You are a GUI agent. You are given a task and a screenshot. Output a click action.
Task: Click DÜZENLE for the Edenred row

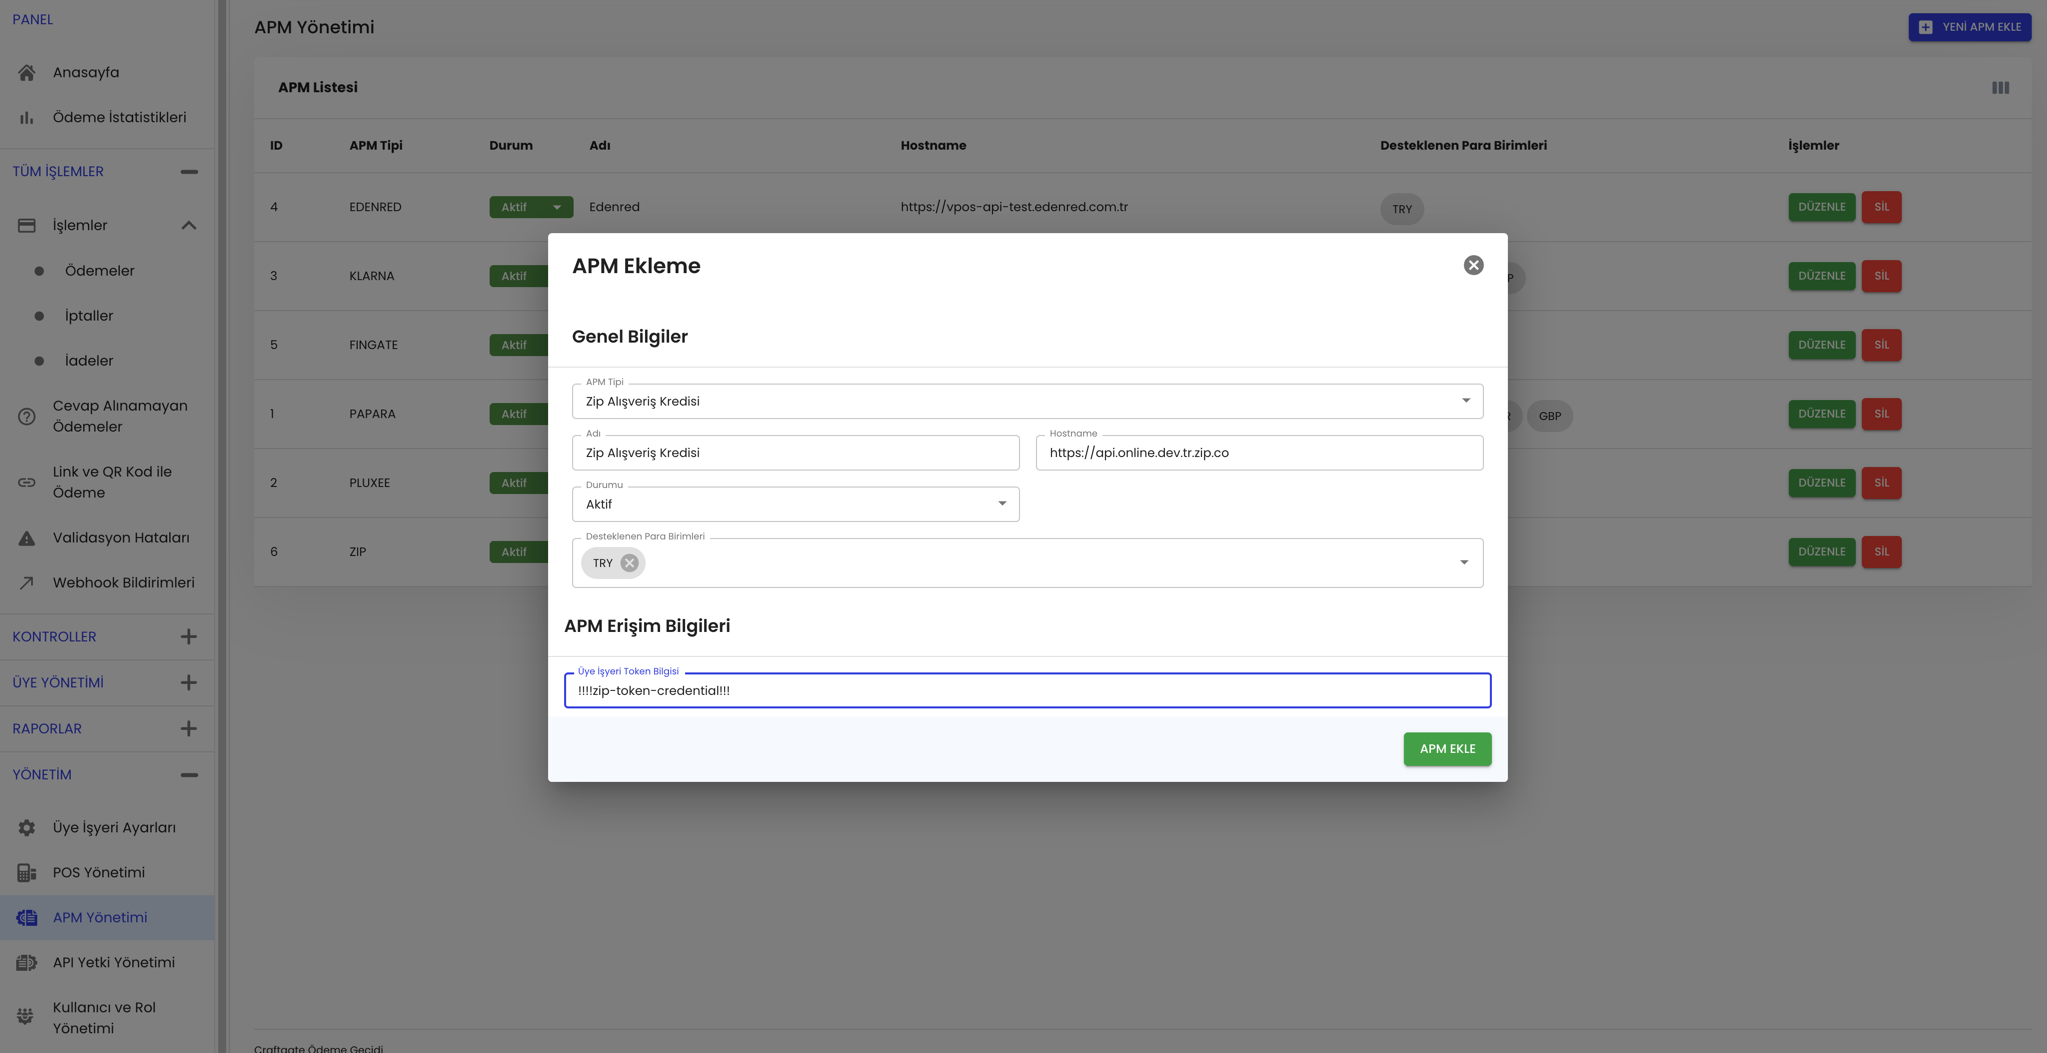1821,207
